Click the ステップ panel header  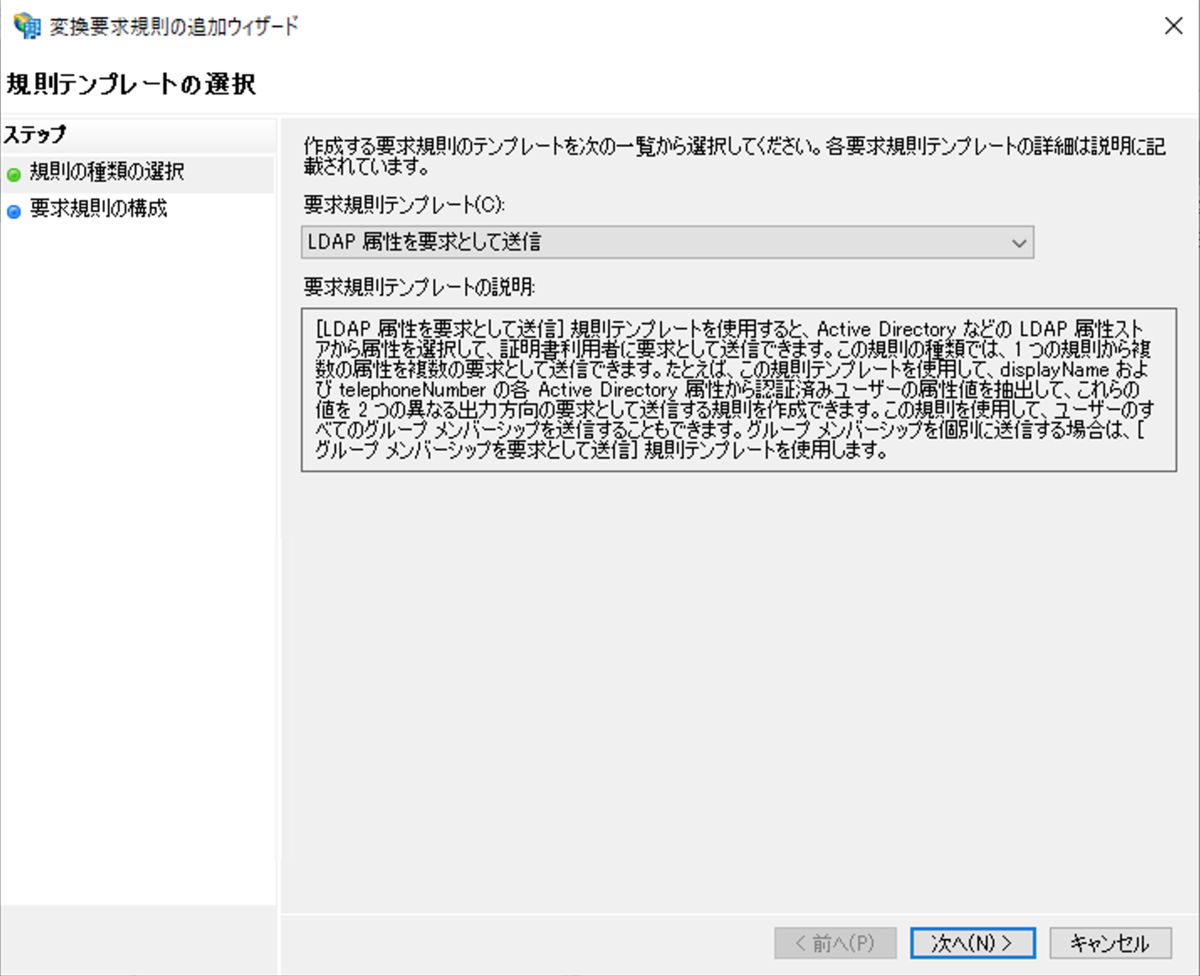tap(34, 134)
